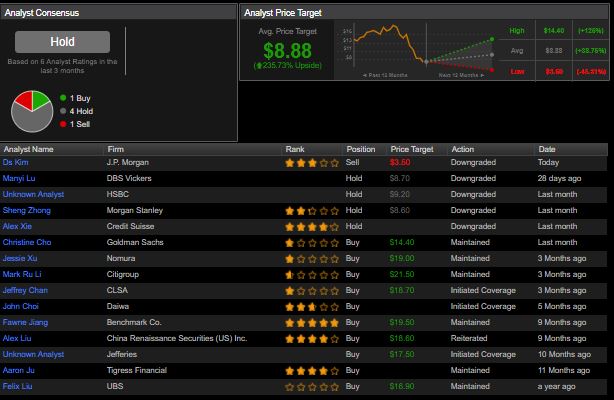The height and width of the screenshot is (400, 614).
Task: Click the analyst consensus pie chart
Action: pyautogui.click(x=32, y=112)
